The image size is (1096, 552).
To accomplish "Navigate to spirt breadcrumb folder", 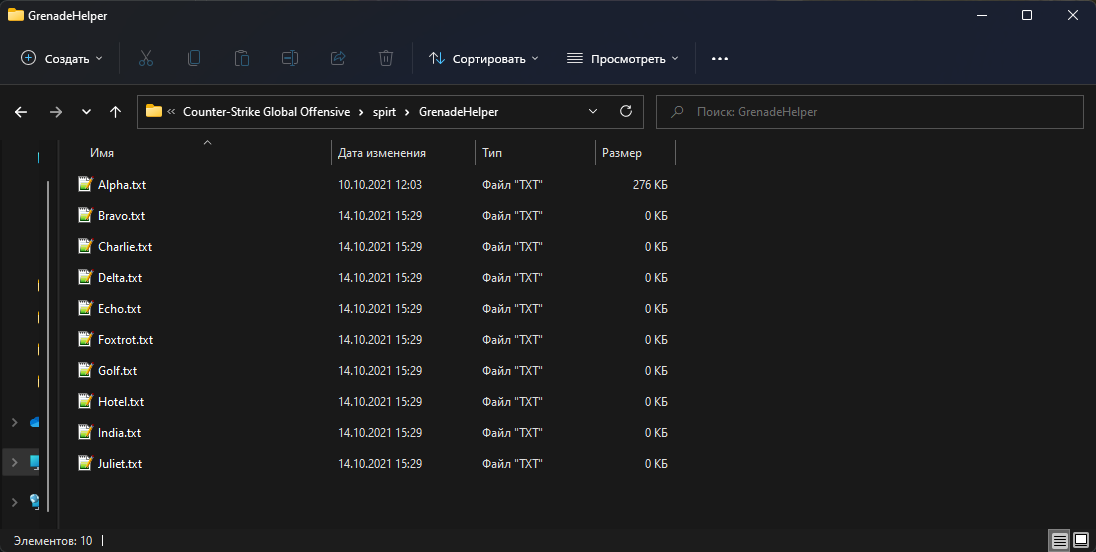I will pos(384,112).
